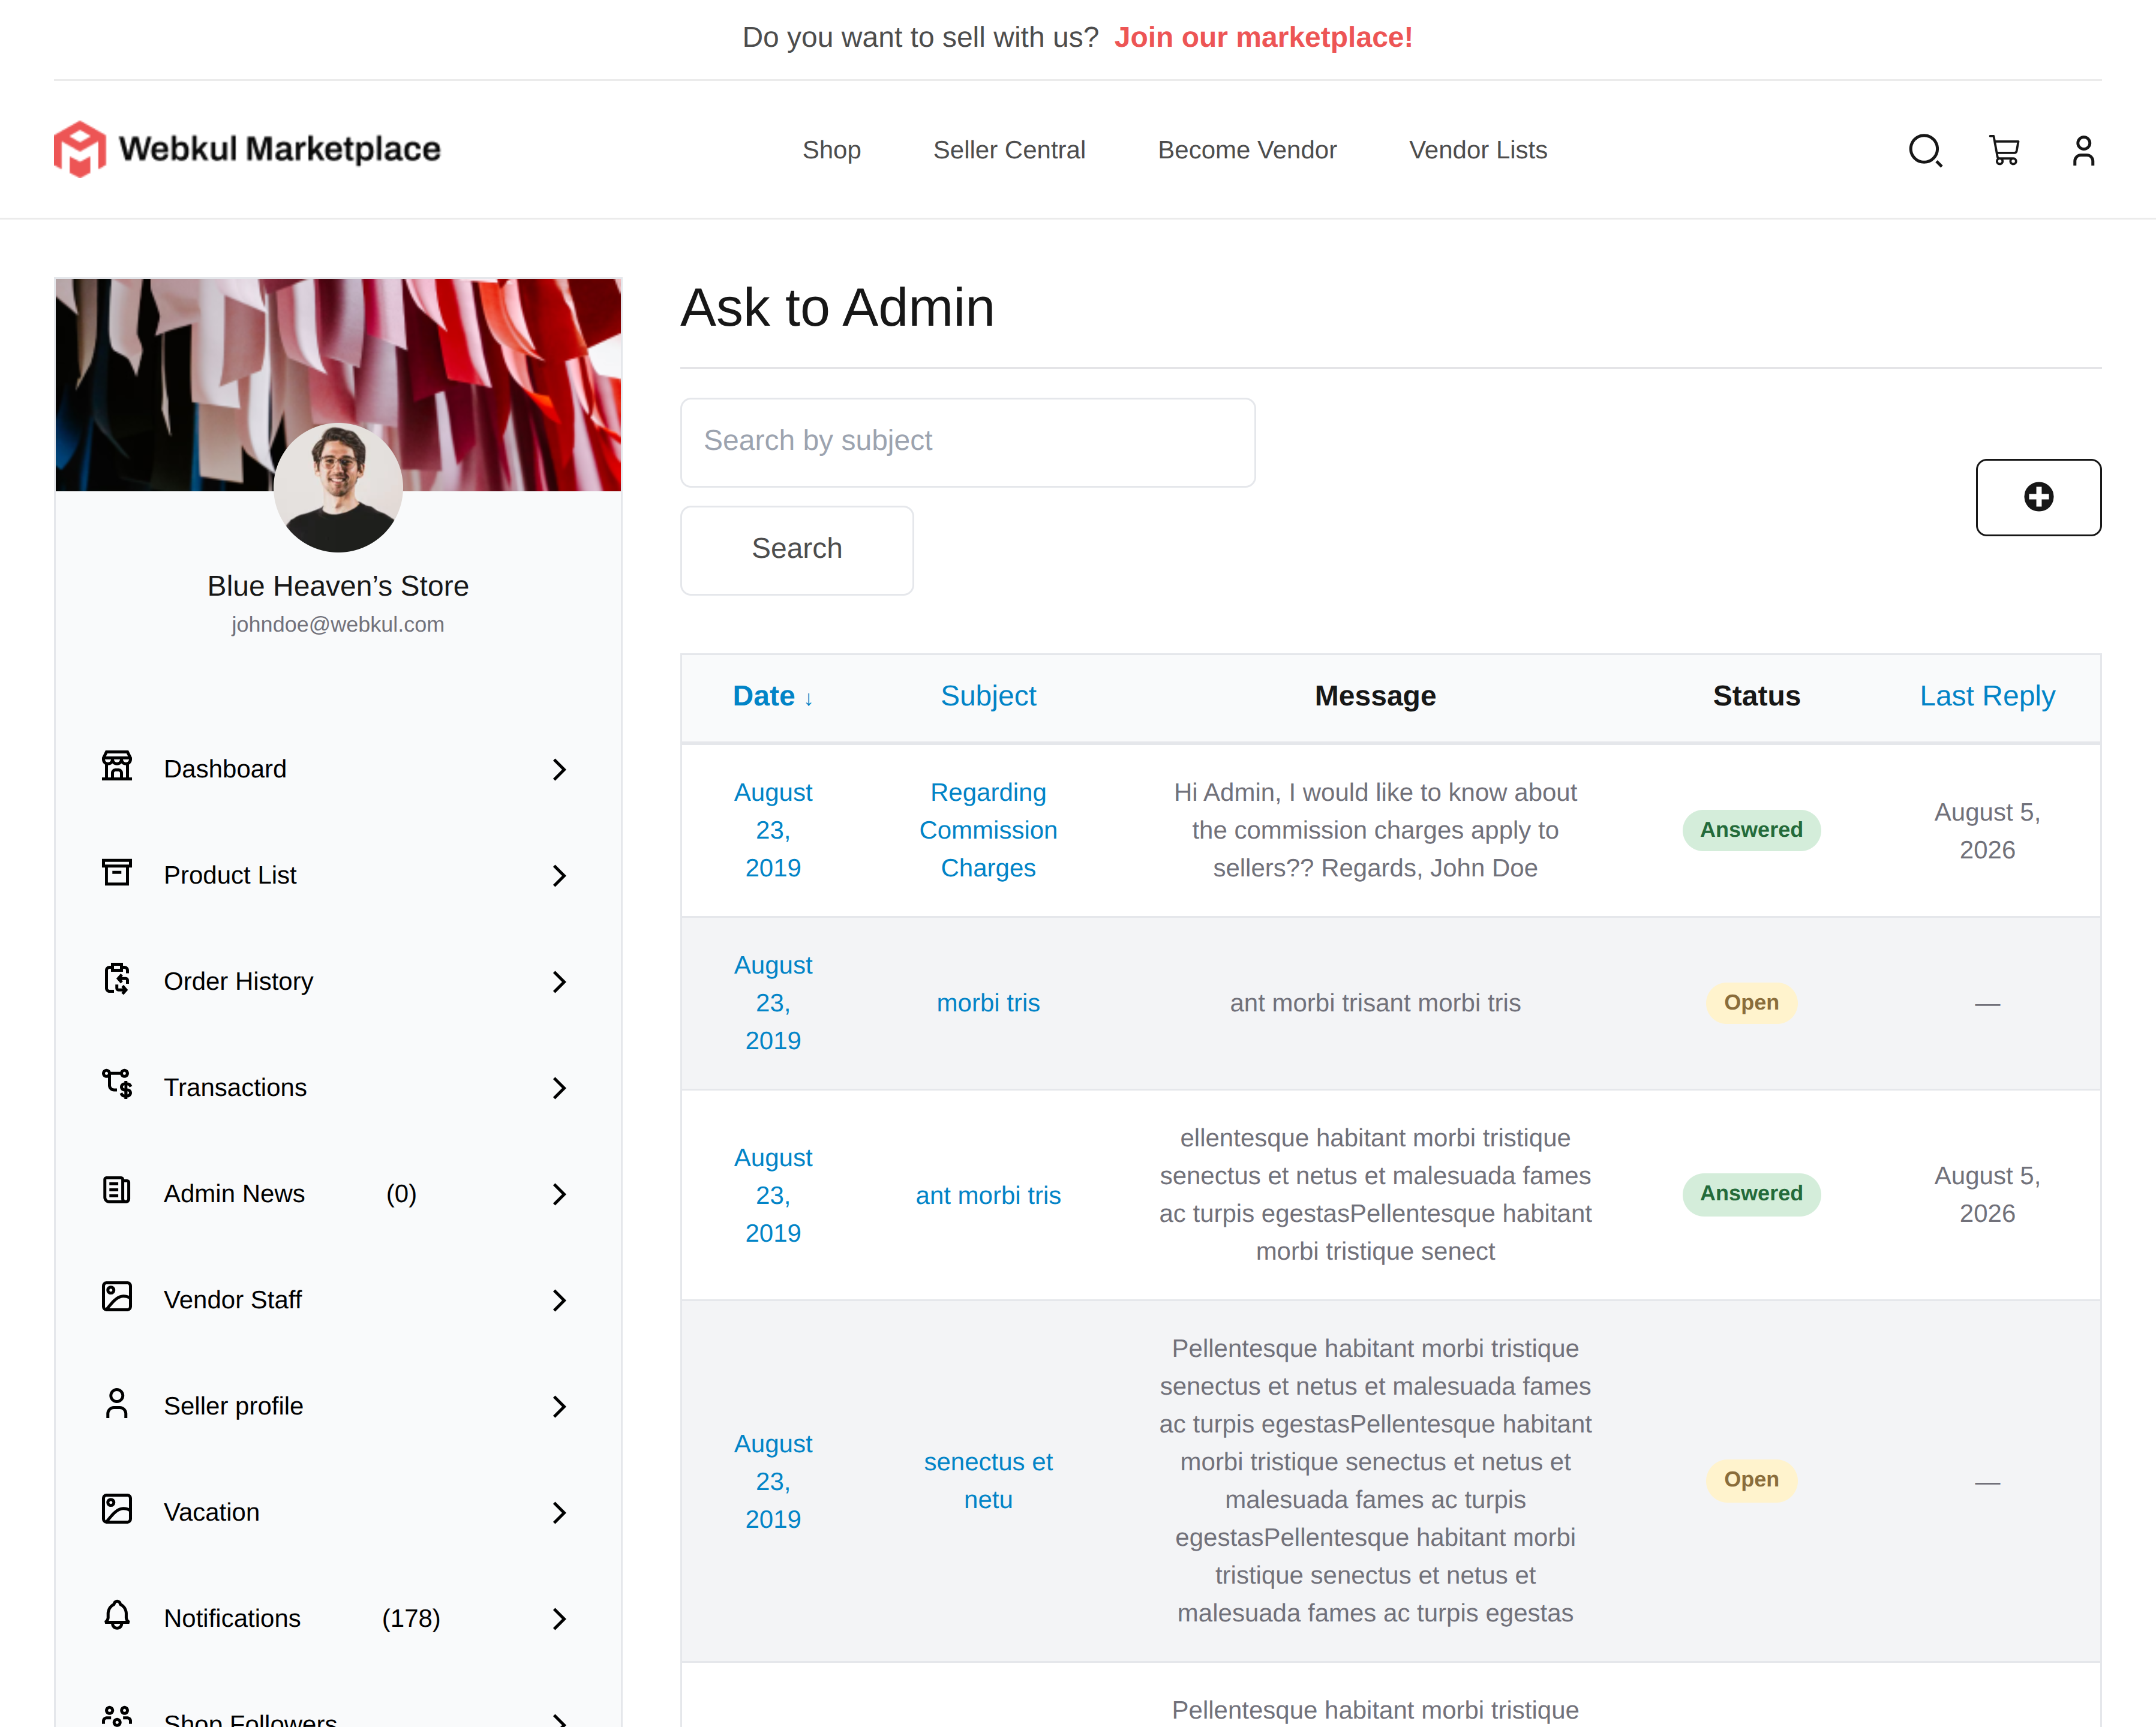Click the Transactions dollar icon
The height and width of the screenshot is (1727, 2156).
117,1084
